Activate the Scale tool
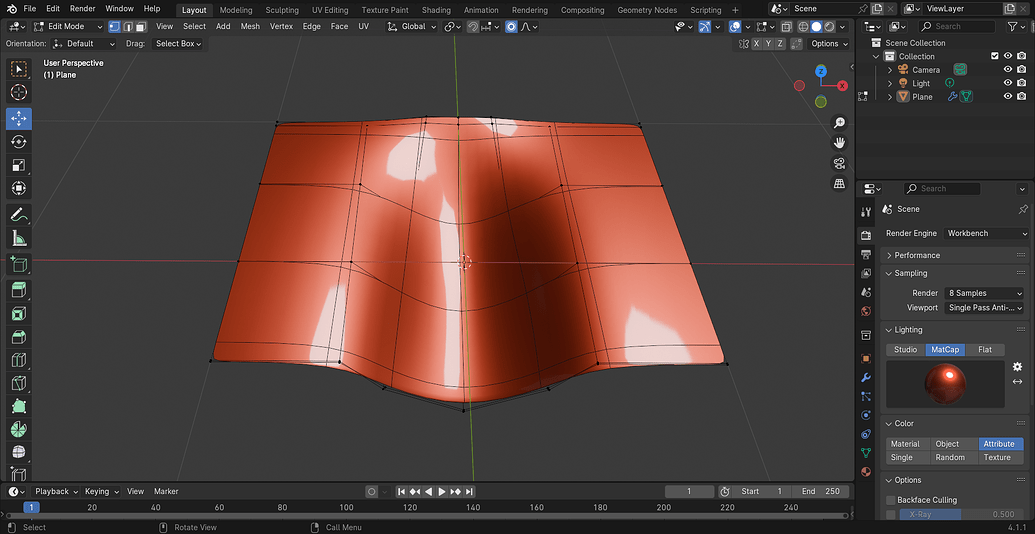Screen dimensions: 1035x534 click(x=19, y=165)
